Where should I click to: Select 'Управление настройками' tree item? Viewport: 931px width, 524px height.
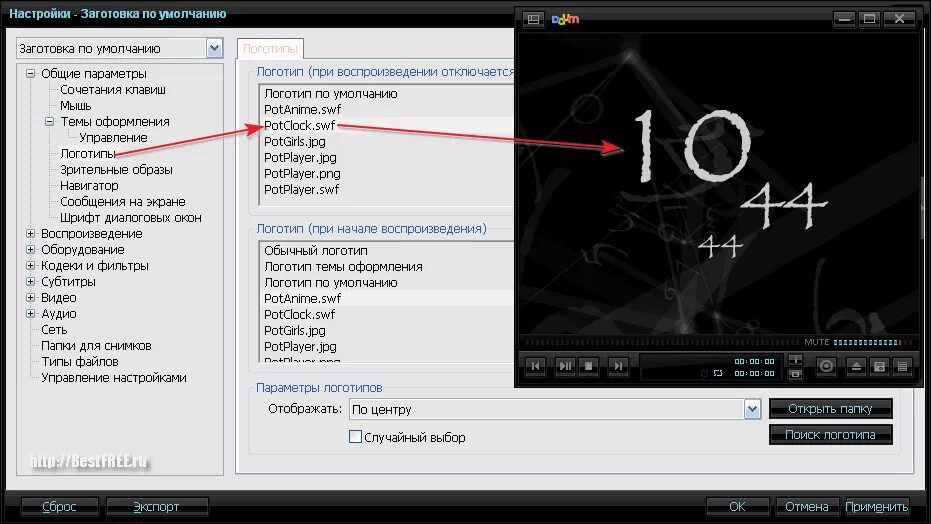coord(113,378)
